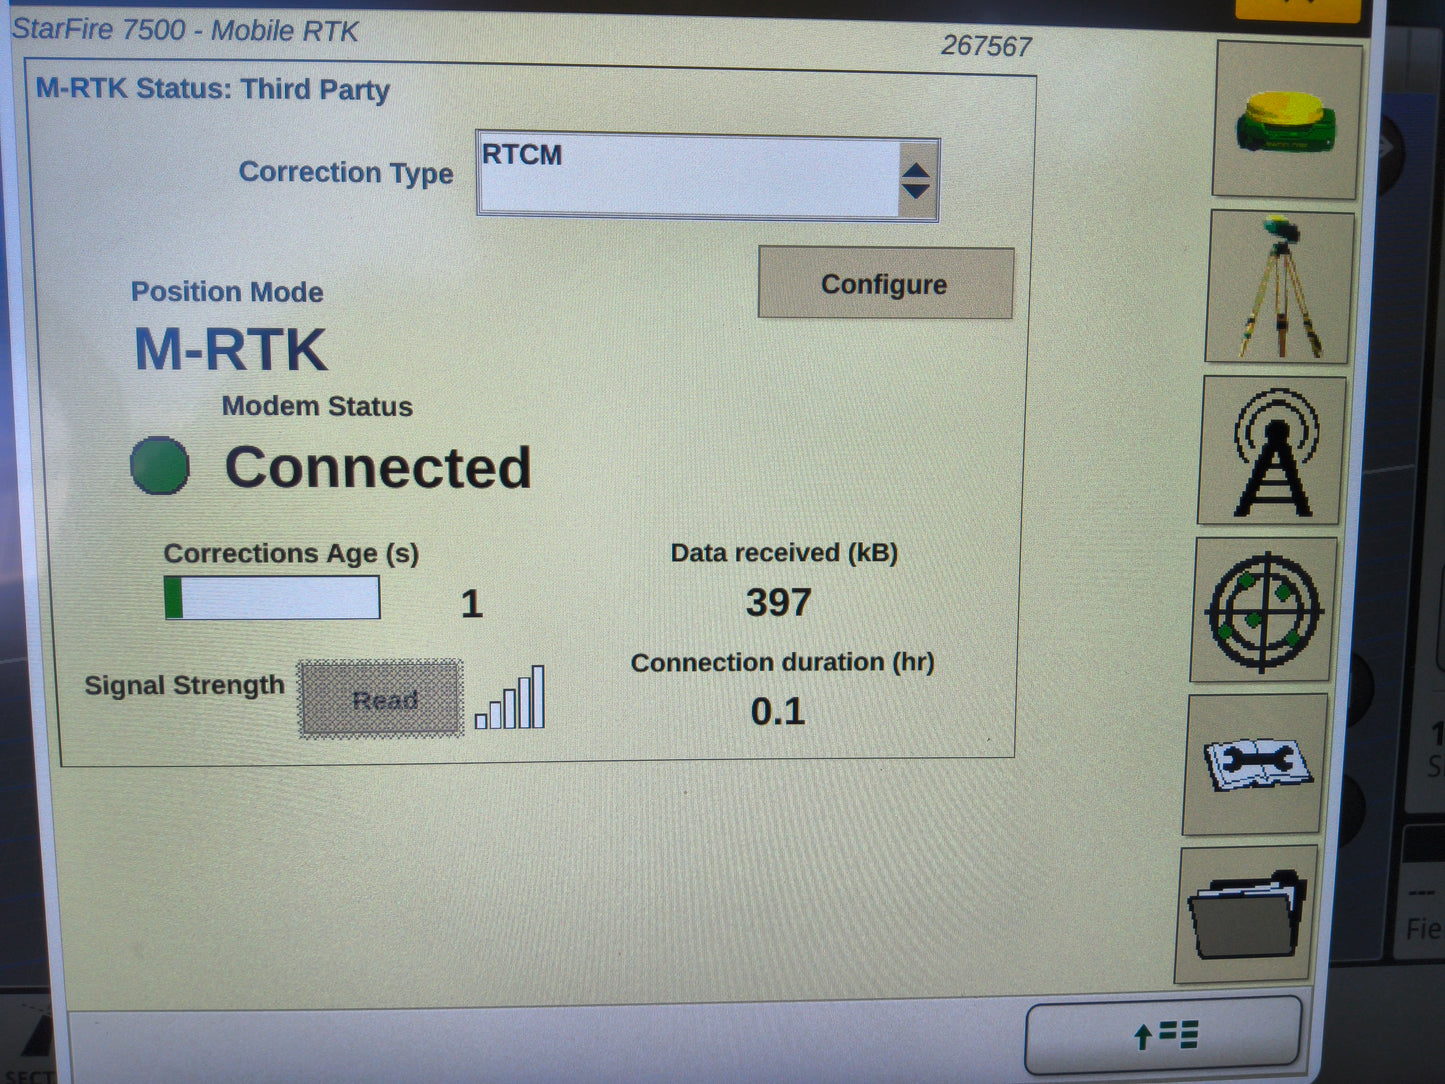Viewport: 1445px width, 1084px height.
Task: Click the StarFire 7500 - Mobile RTK title
Action: point(185,30)
